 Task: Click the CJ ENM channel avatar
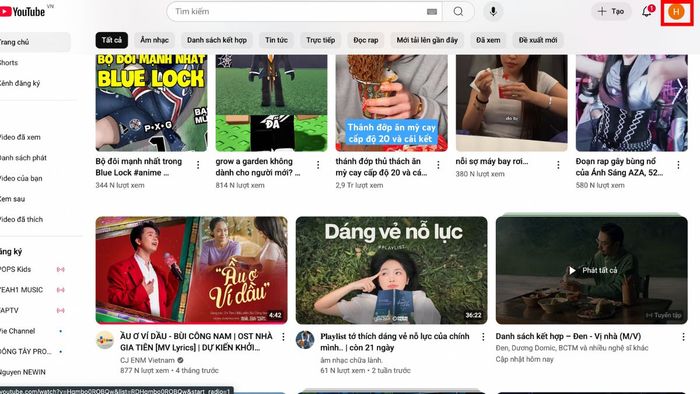tap(105, 340)
